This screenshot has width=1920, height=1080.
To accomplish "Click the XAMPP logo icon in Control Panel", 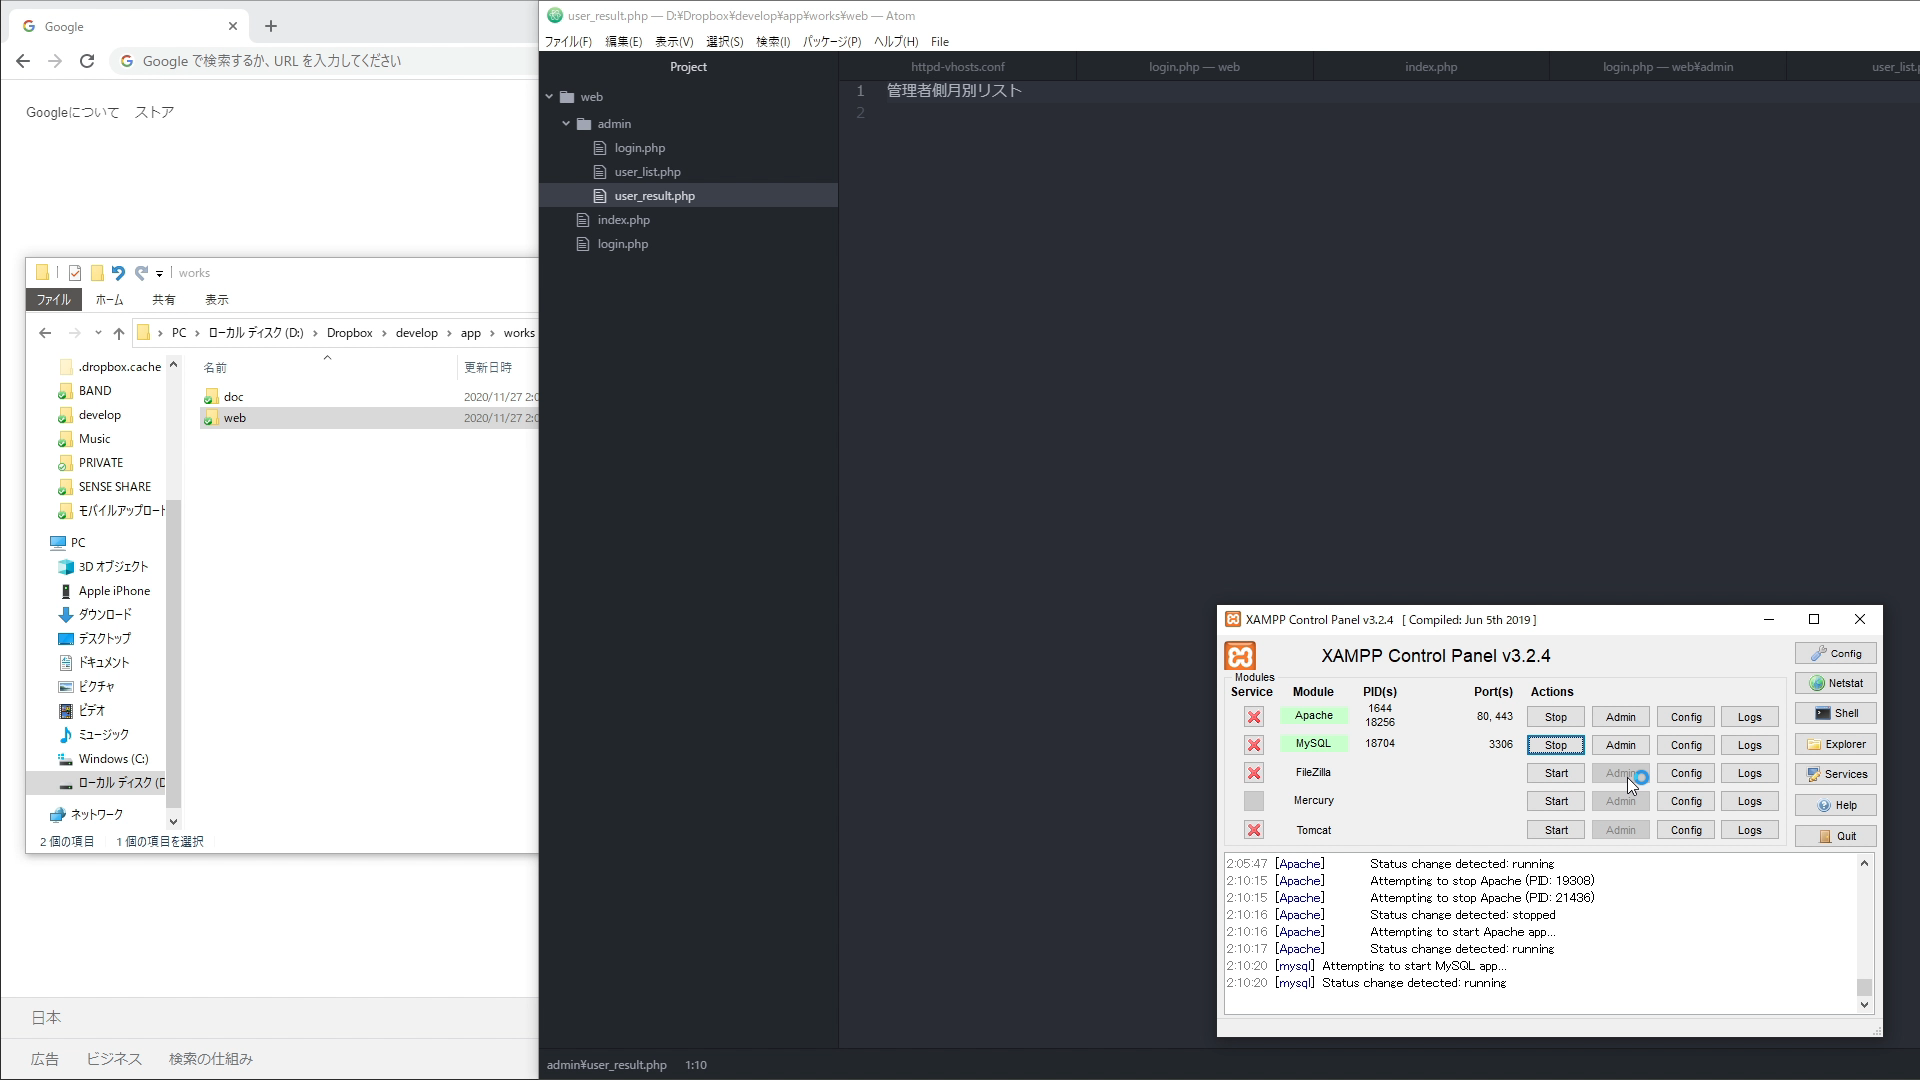I will point(1240,656).
